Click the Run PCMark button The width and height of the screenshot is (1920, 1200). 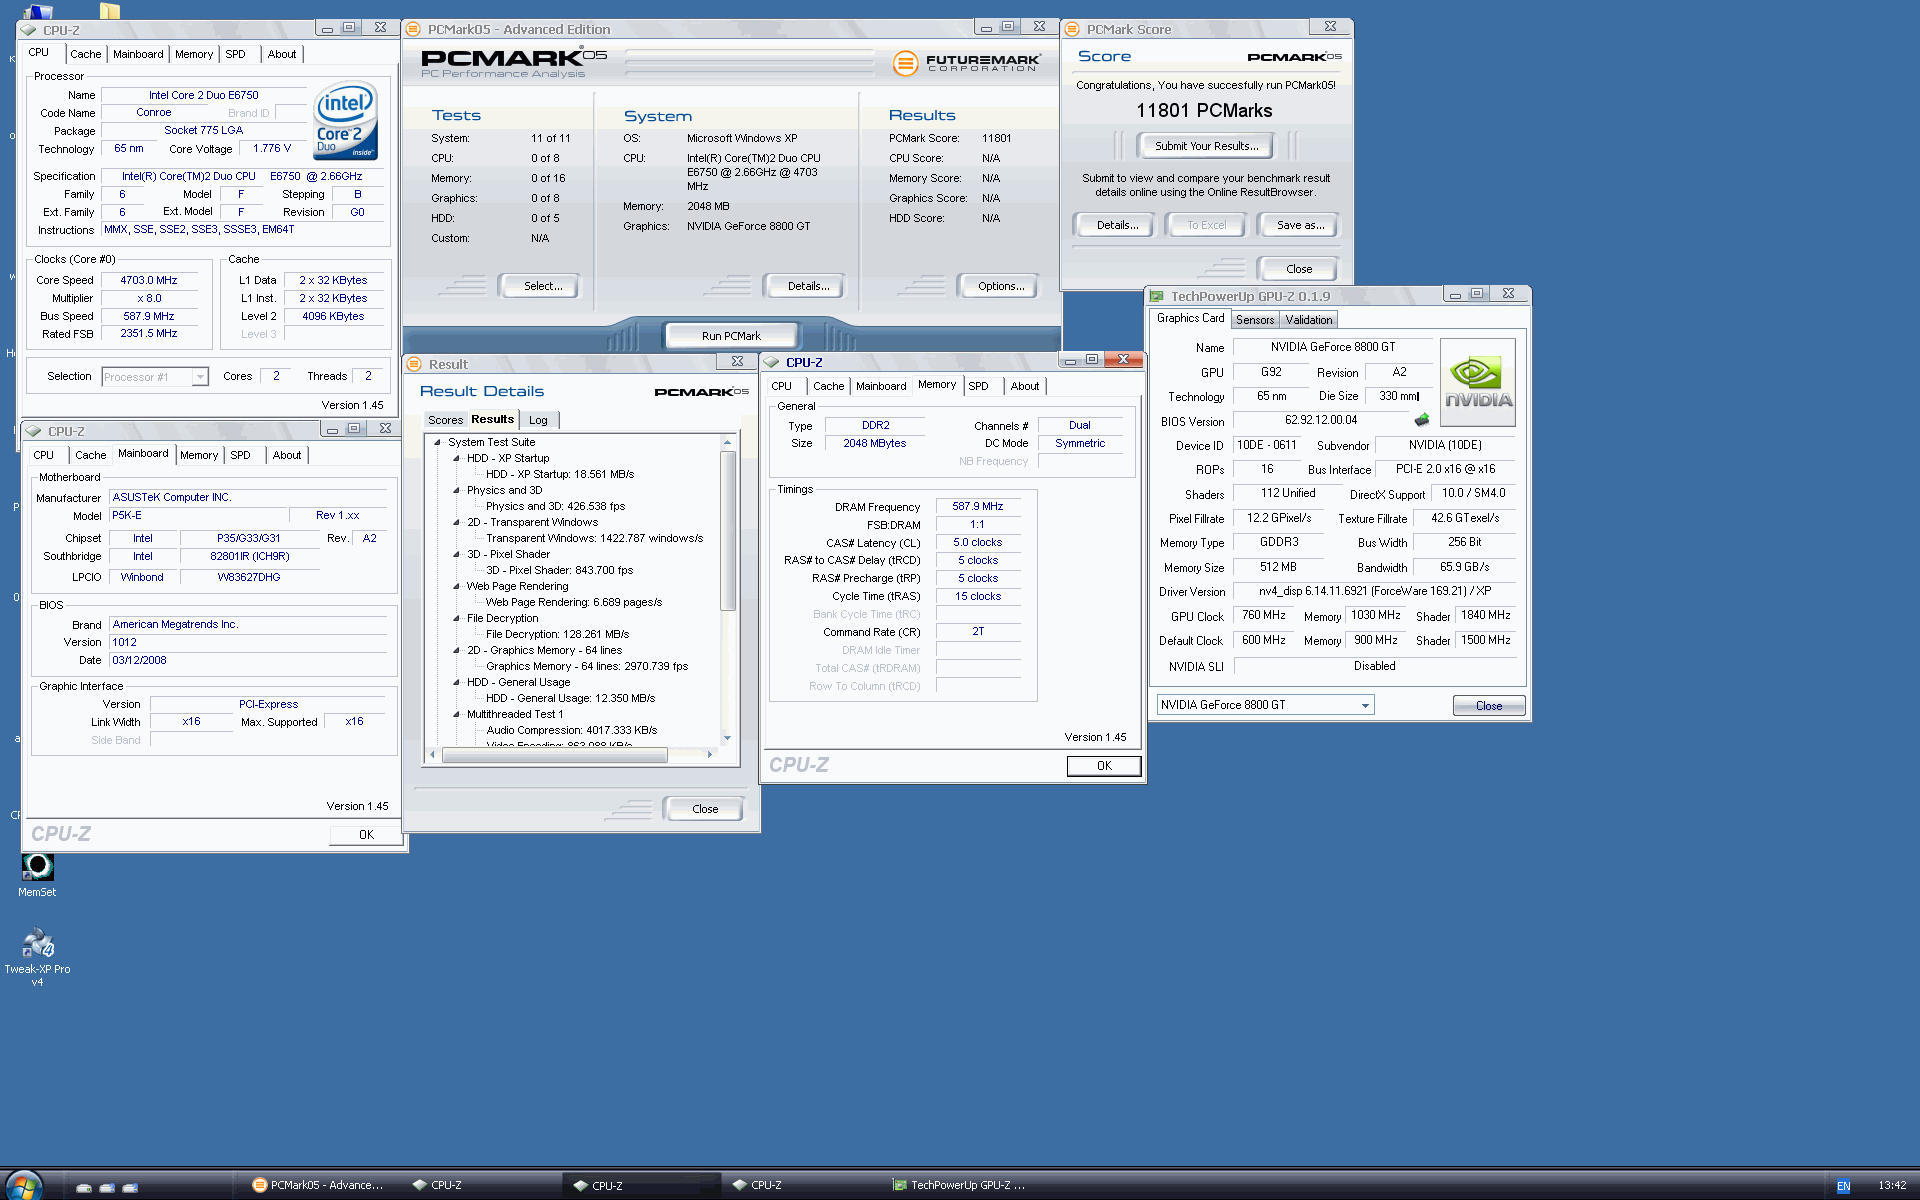(x=731, y=336)
